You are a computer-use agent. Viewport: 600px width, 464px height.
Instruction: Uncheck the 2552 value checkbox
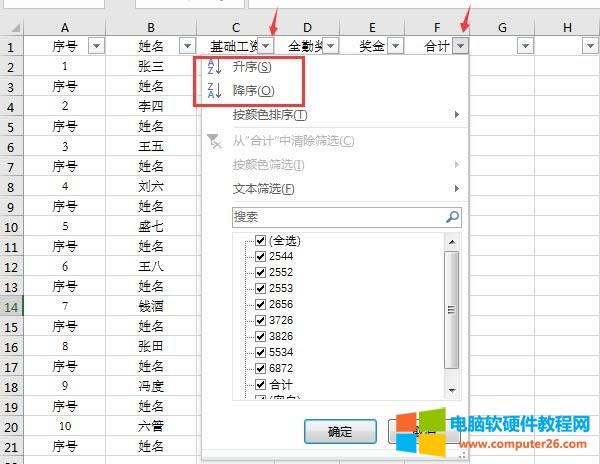261,272
